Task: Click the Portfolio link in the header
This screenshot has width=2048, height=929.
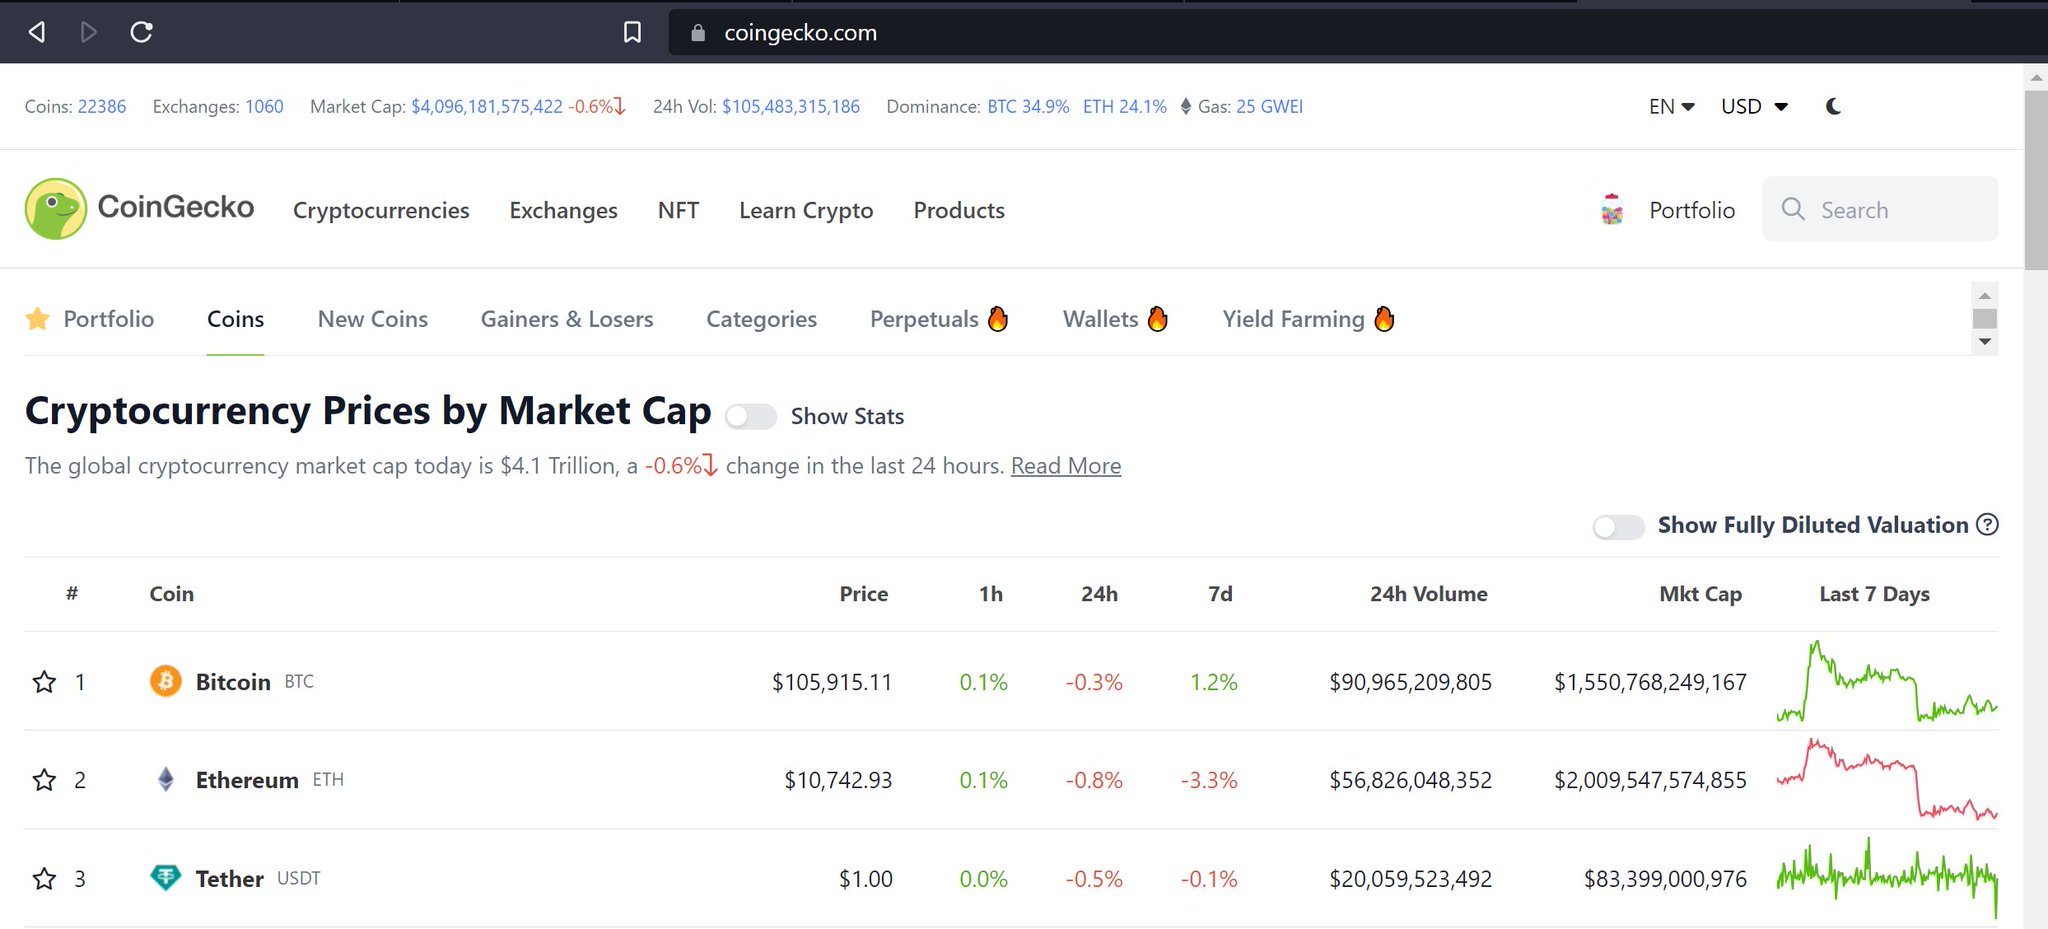Action: 1692,210
